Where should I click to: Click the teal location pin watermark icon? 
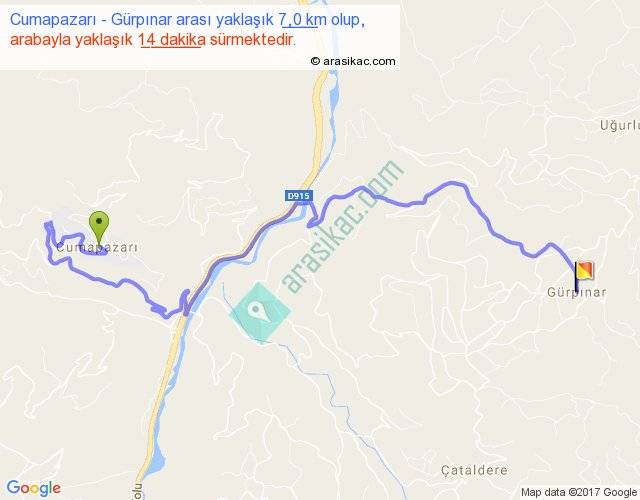click(x=260, y=312)
